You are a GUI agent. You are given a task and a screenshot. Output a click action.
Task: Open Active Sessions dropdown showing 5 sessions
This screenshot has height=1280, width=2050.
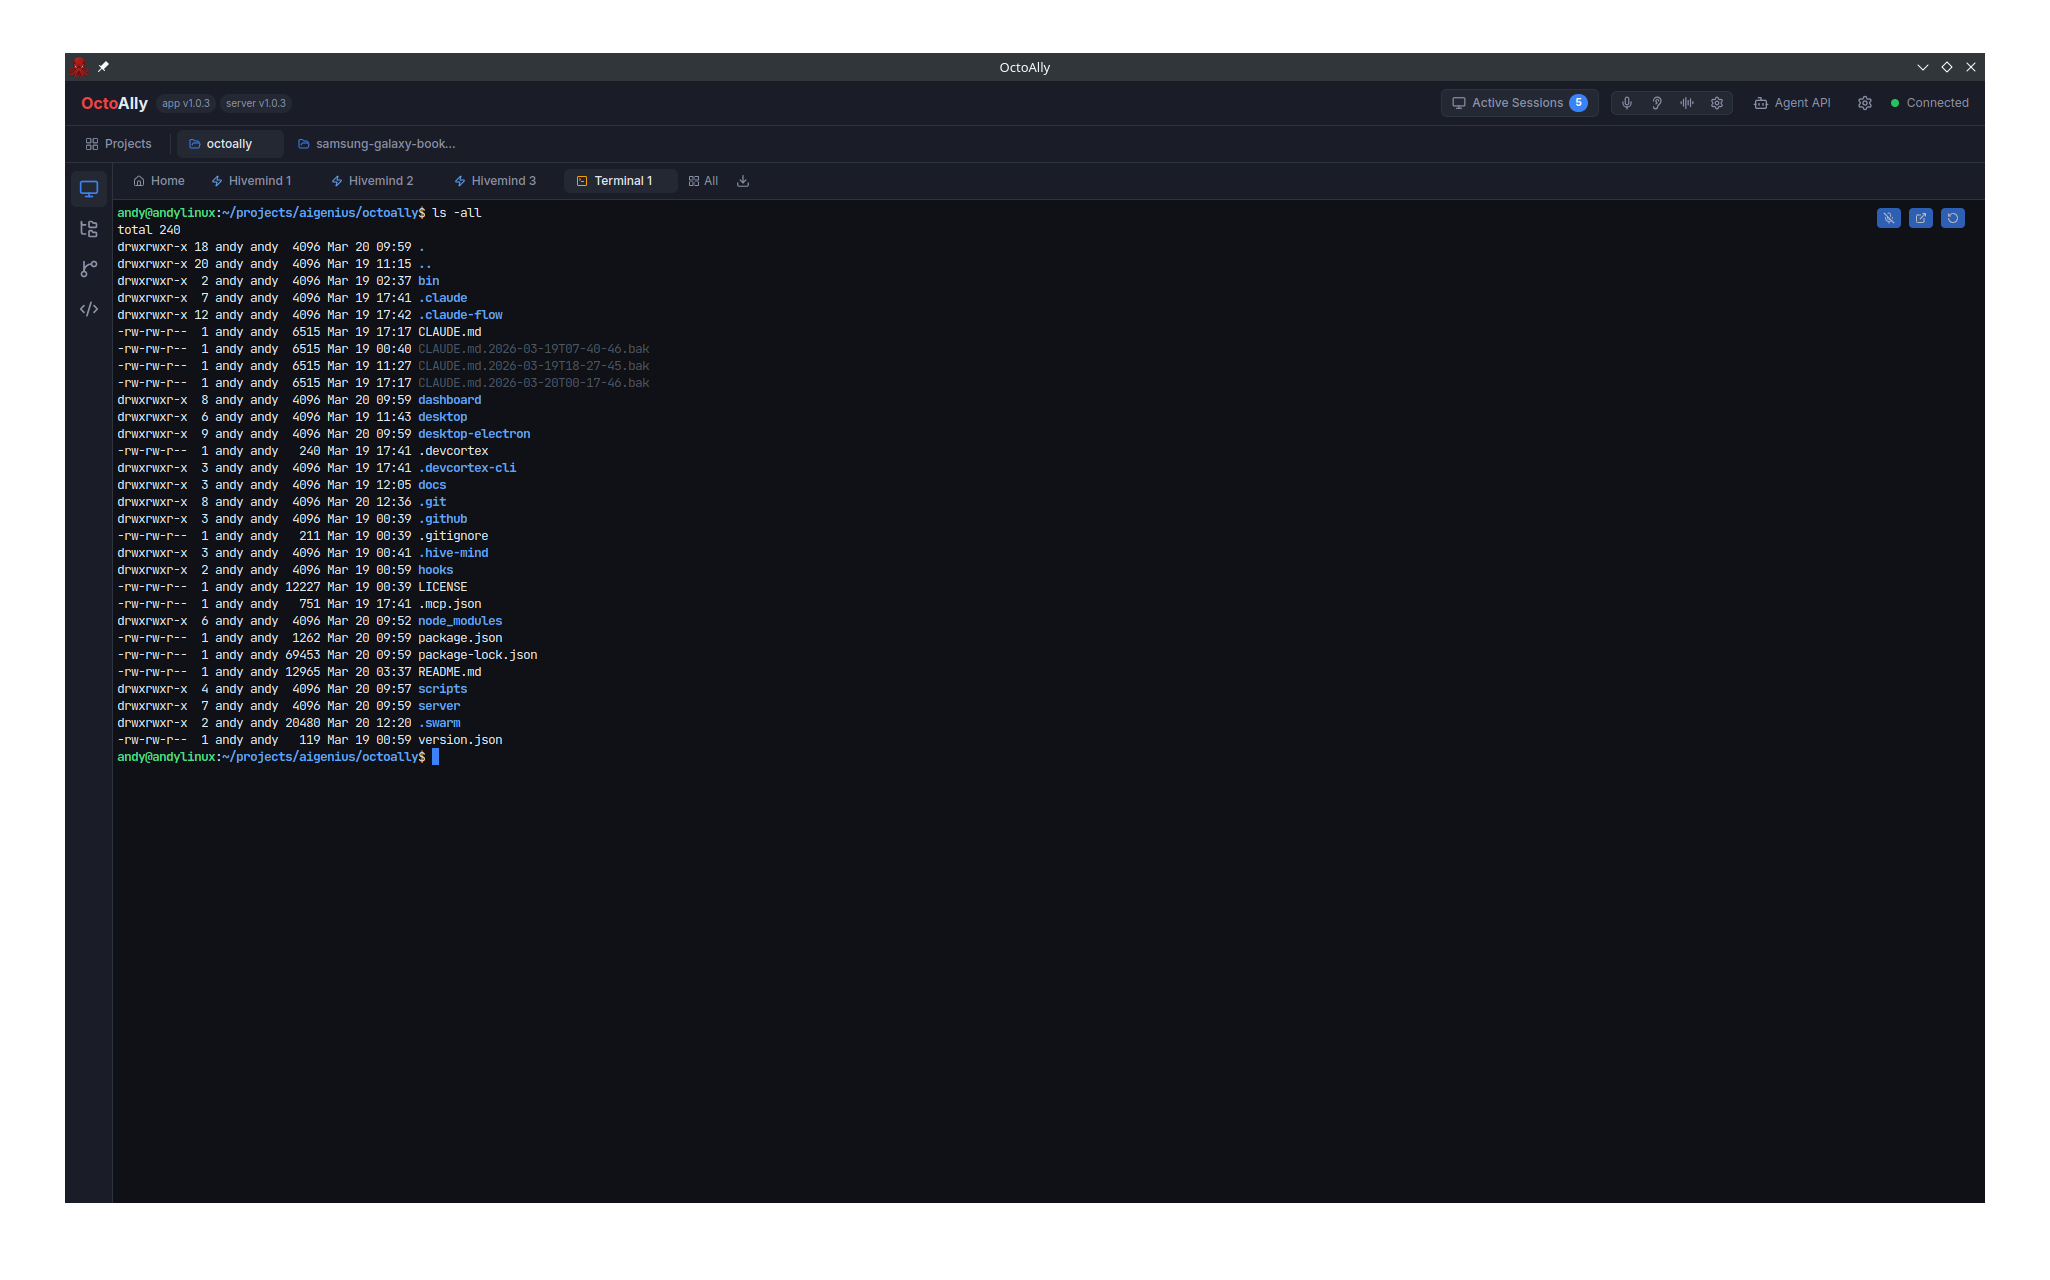tap(1518, 102)
